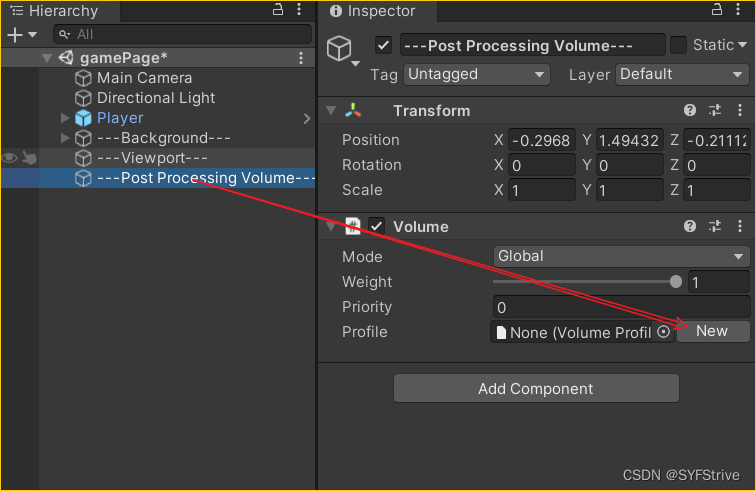Open the Mode dropdown set to Global
The image size is (756, 491).
pyautogui.click(x=621, y=257)
